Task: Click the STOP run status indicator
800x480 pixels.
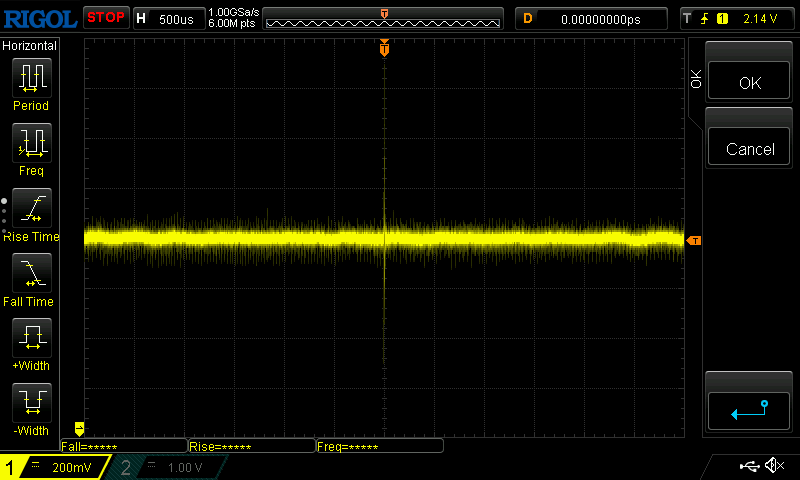Action: [106, 17]
